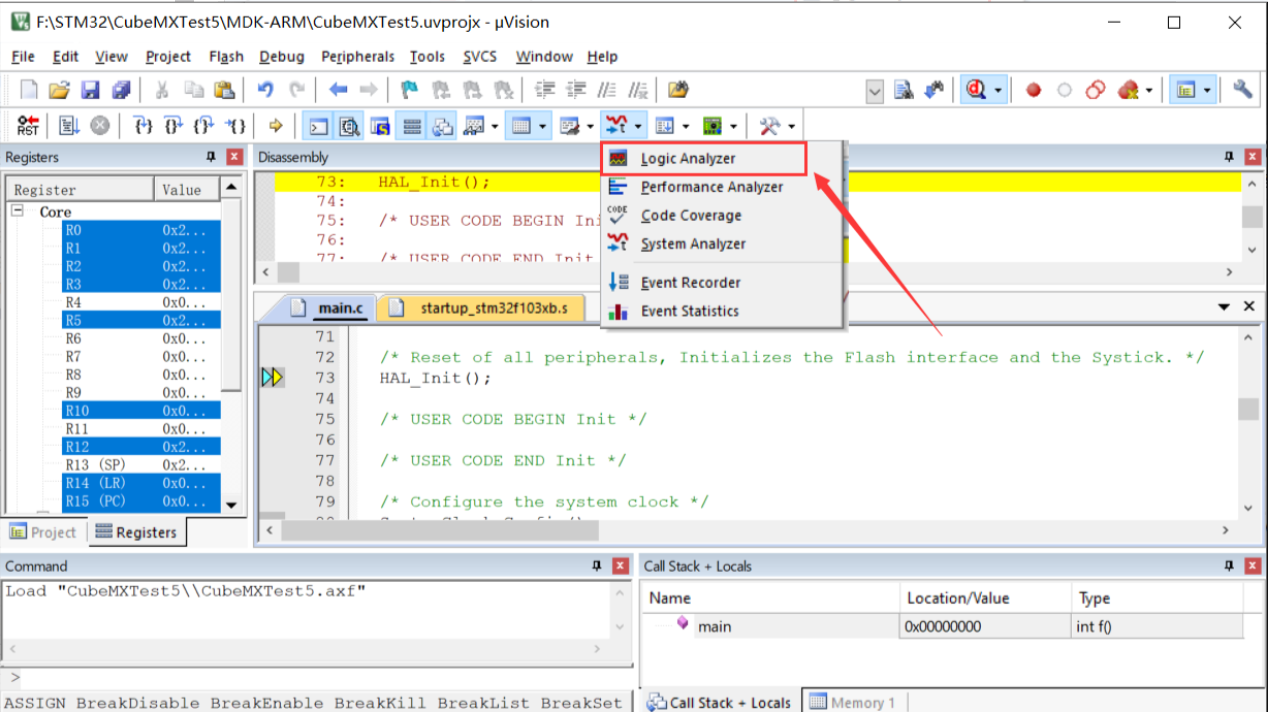Viewport: 1268px width, 712px height.
Task: Click the Kill All Breakpoints icon
Action: coord(1128,90)
